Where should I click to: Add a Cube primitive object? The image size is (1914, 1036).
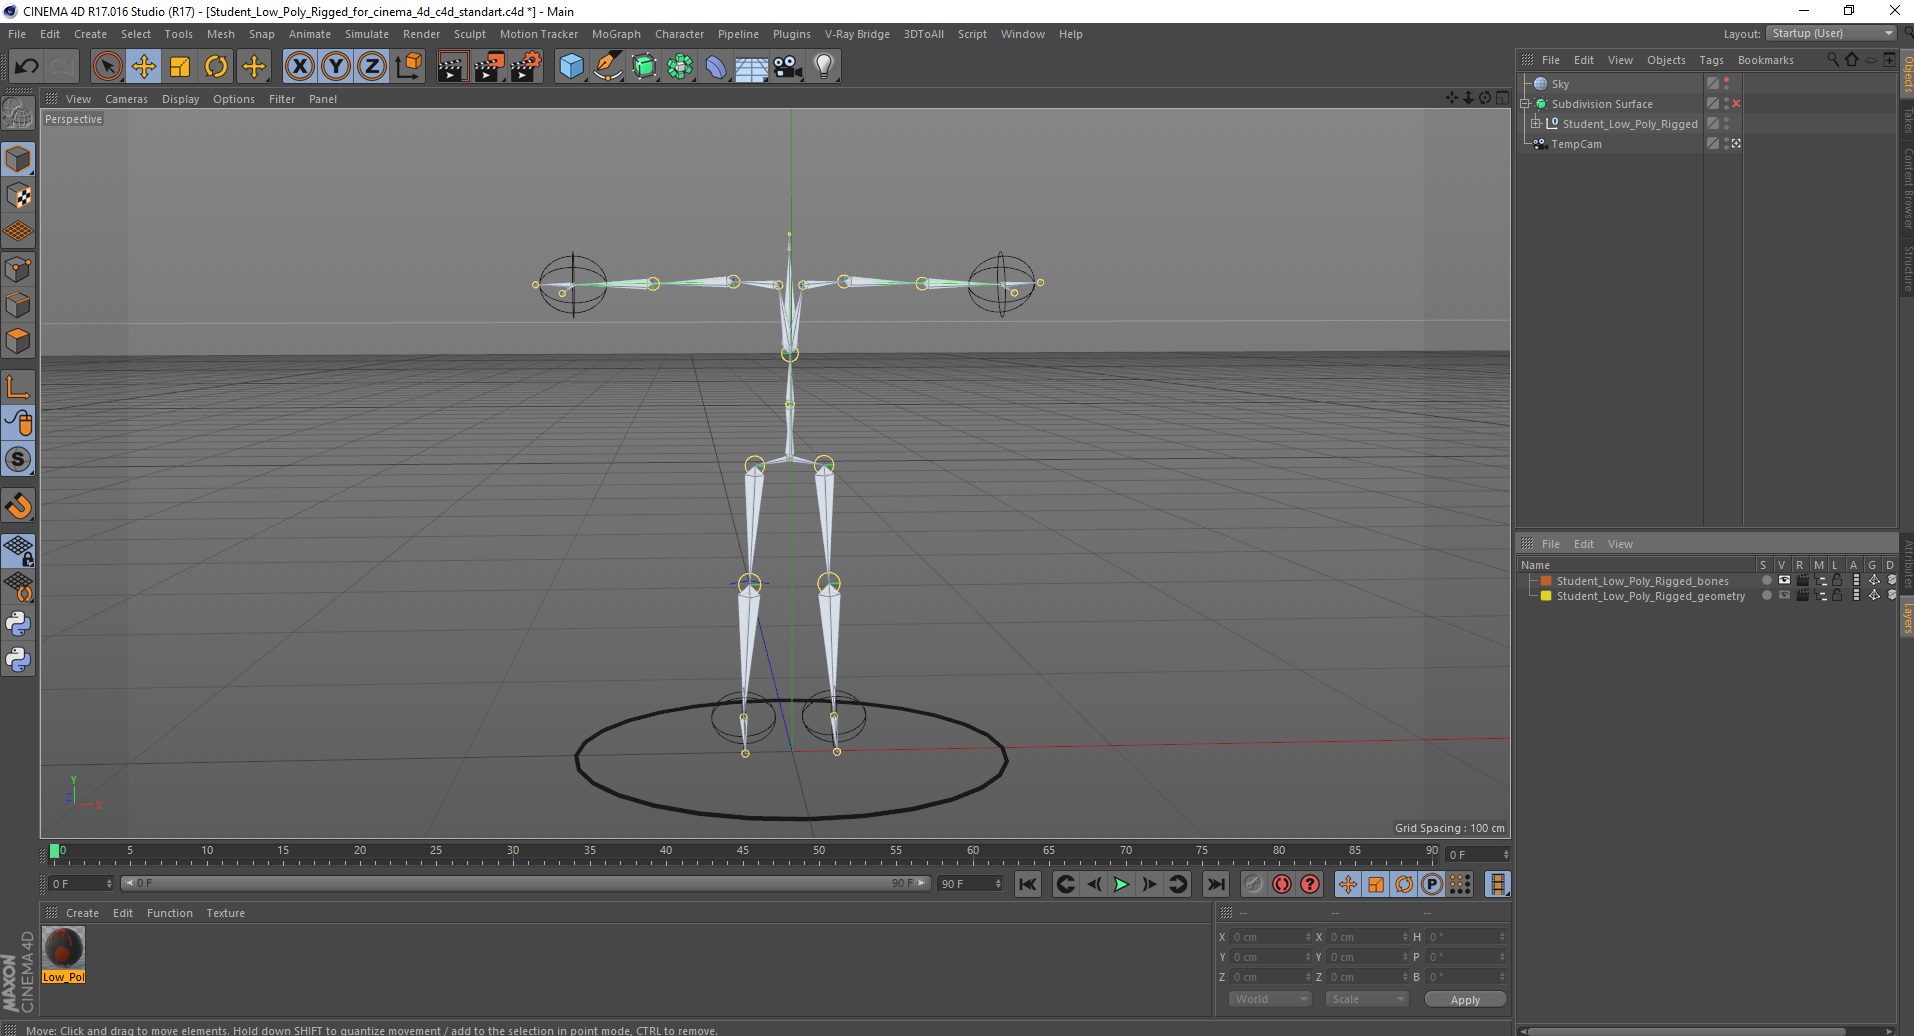click(x=571, y=67)
